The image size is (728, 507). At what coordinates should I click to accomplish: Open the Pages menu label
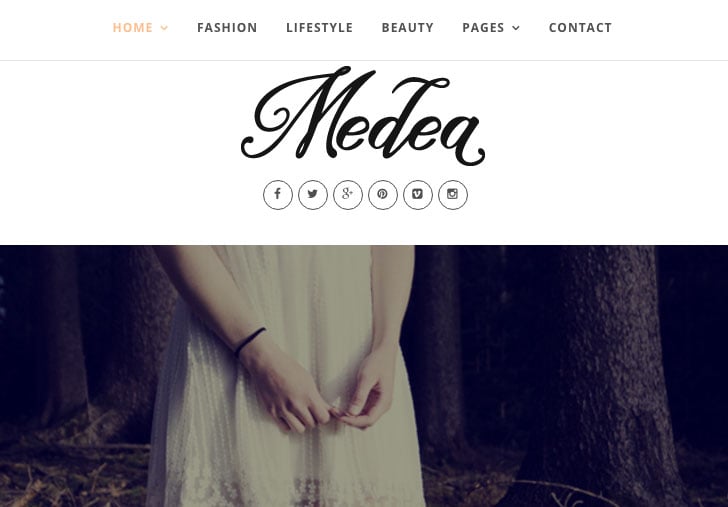coord(483,28)
